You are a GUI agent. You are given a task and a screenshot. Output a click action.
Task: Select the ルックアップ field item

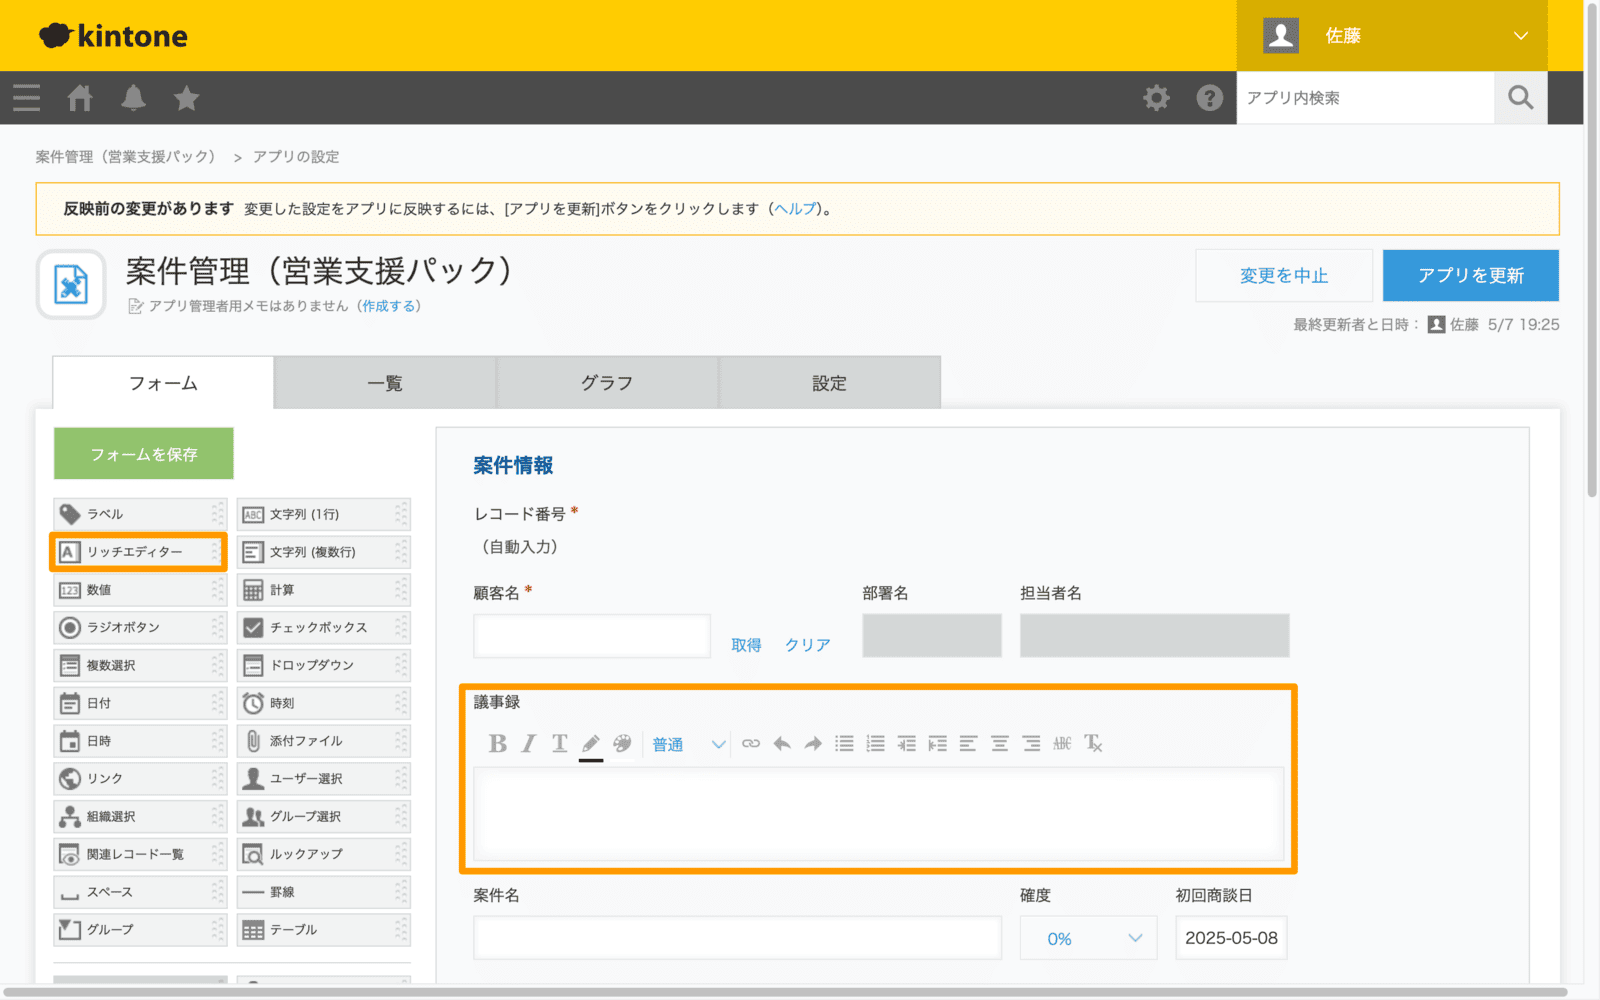pos(324,854)
